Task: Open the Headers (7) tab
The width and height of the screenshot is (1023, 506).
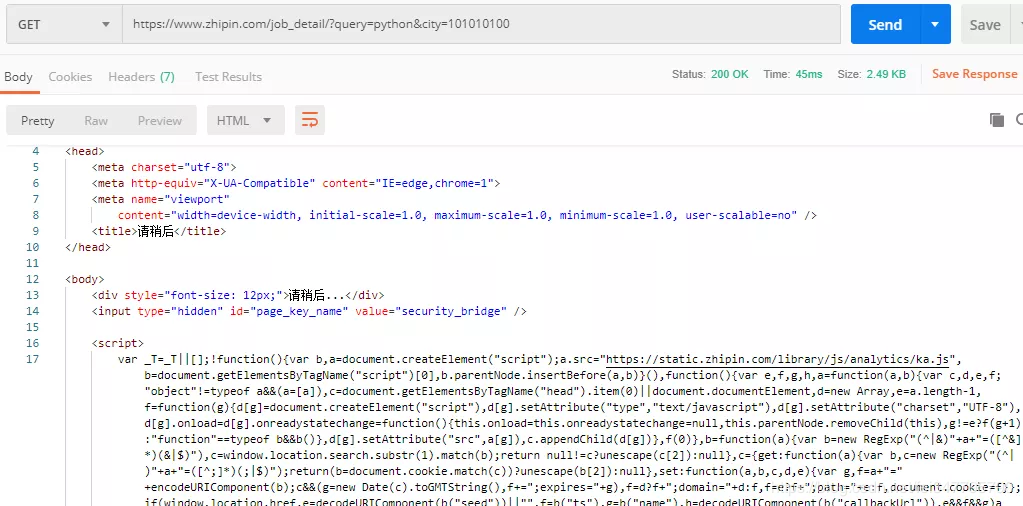Action: (142, 77)
